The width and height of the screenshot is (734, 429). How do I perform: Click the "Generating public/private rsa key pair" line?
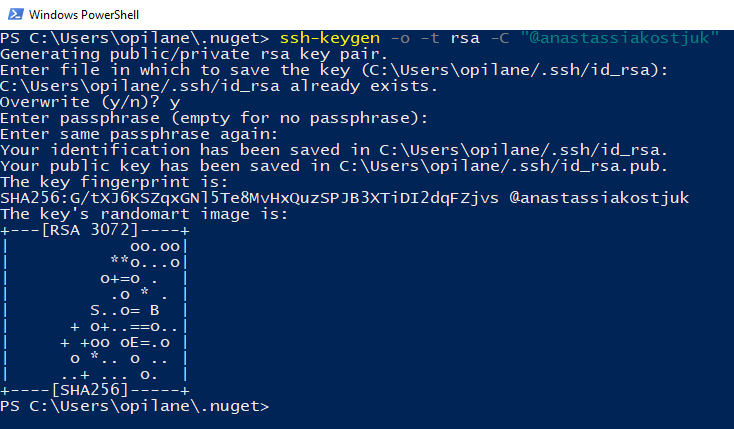coord(194,54)
